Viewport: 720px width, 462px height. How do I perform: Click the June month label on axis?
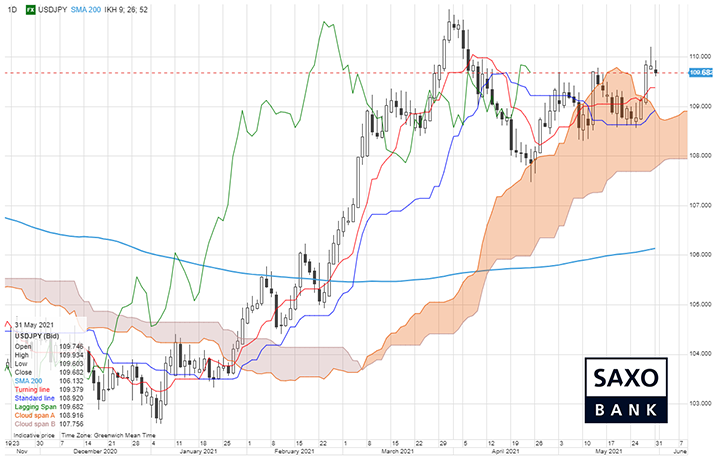681,451
